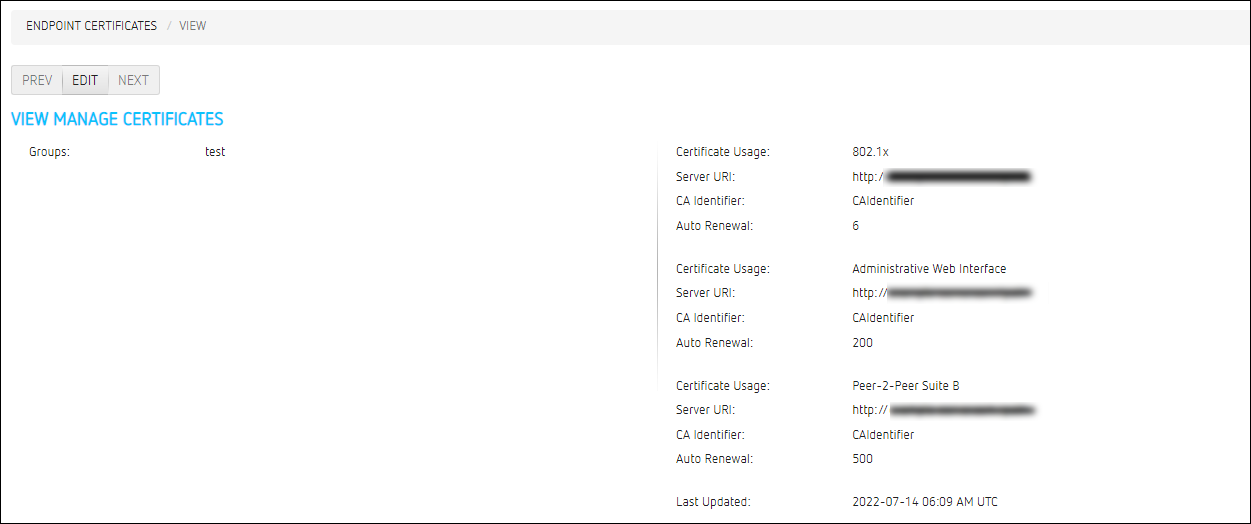Open the EDIT button
Screen dimensions: 1251x524
click(85, 80)
